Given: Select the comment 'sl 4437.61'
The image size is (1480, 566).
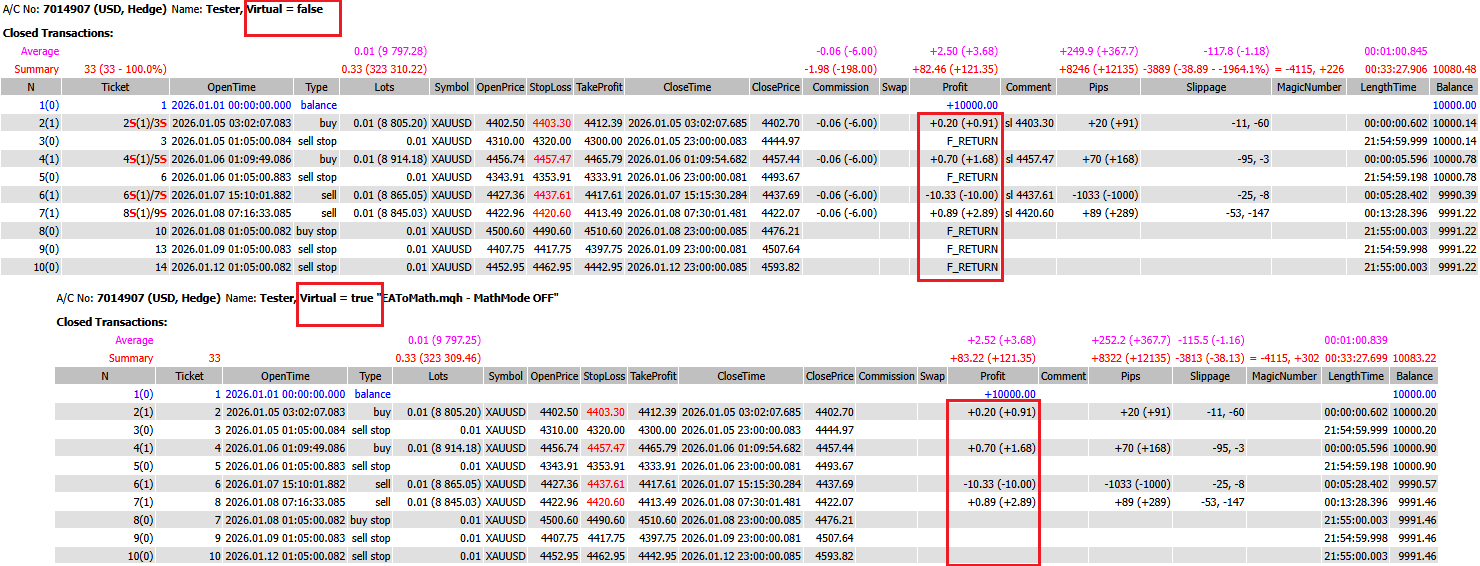Looking at the screenshot, I should click(x=1030, y=195).
